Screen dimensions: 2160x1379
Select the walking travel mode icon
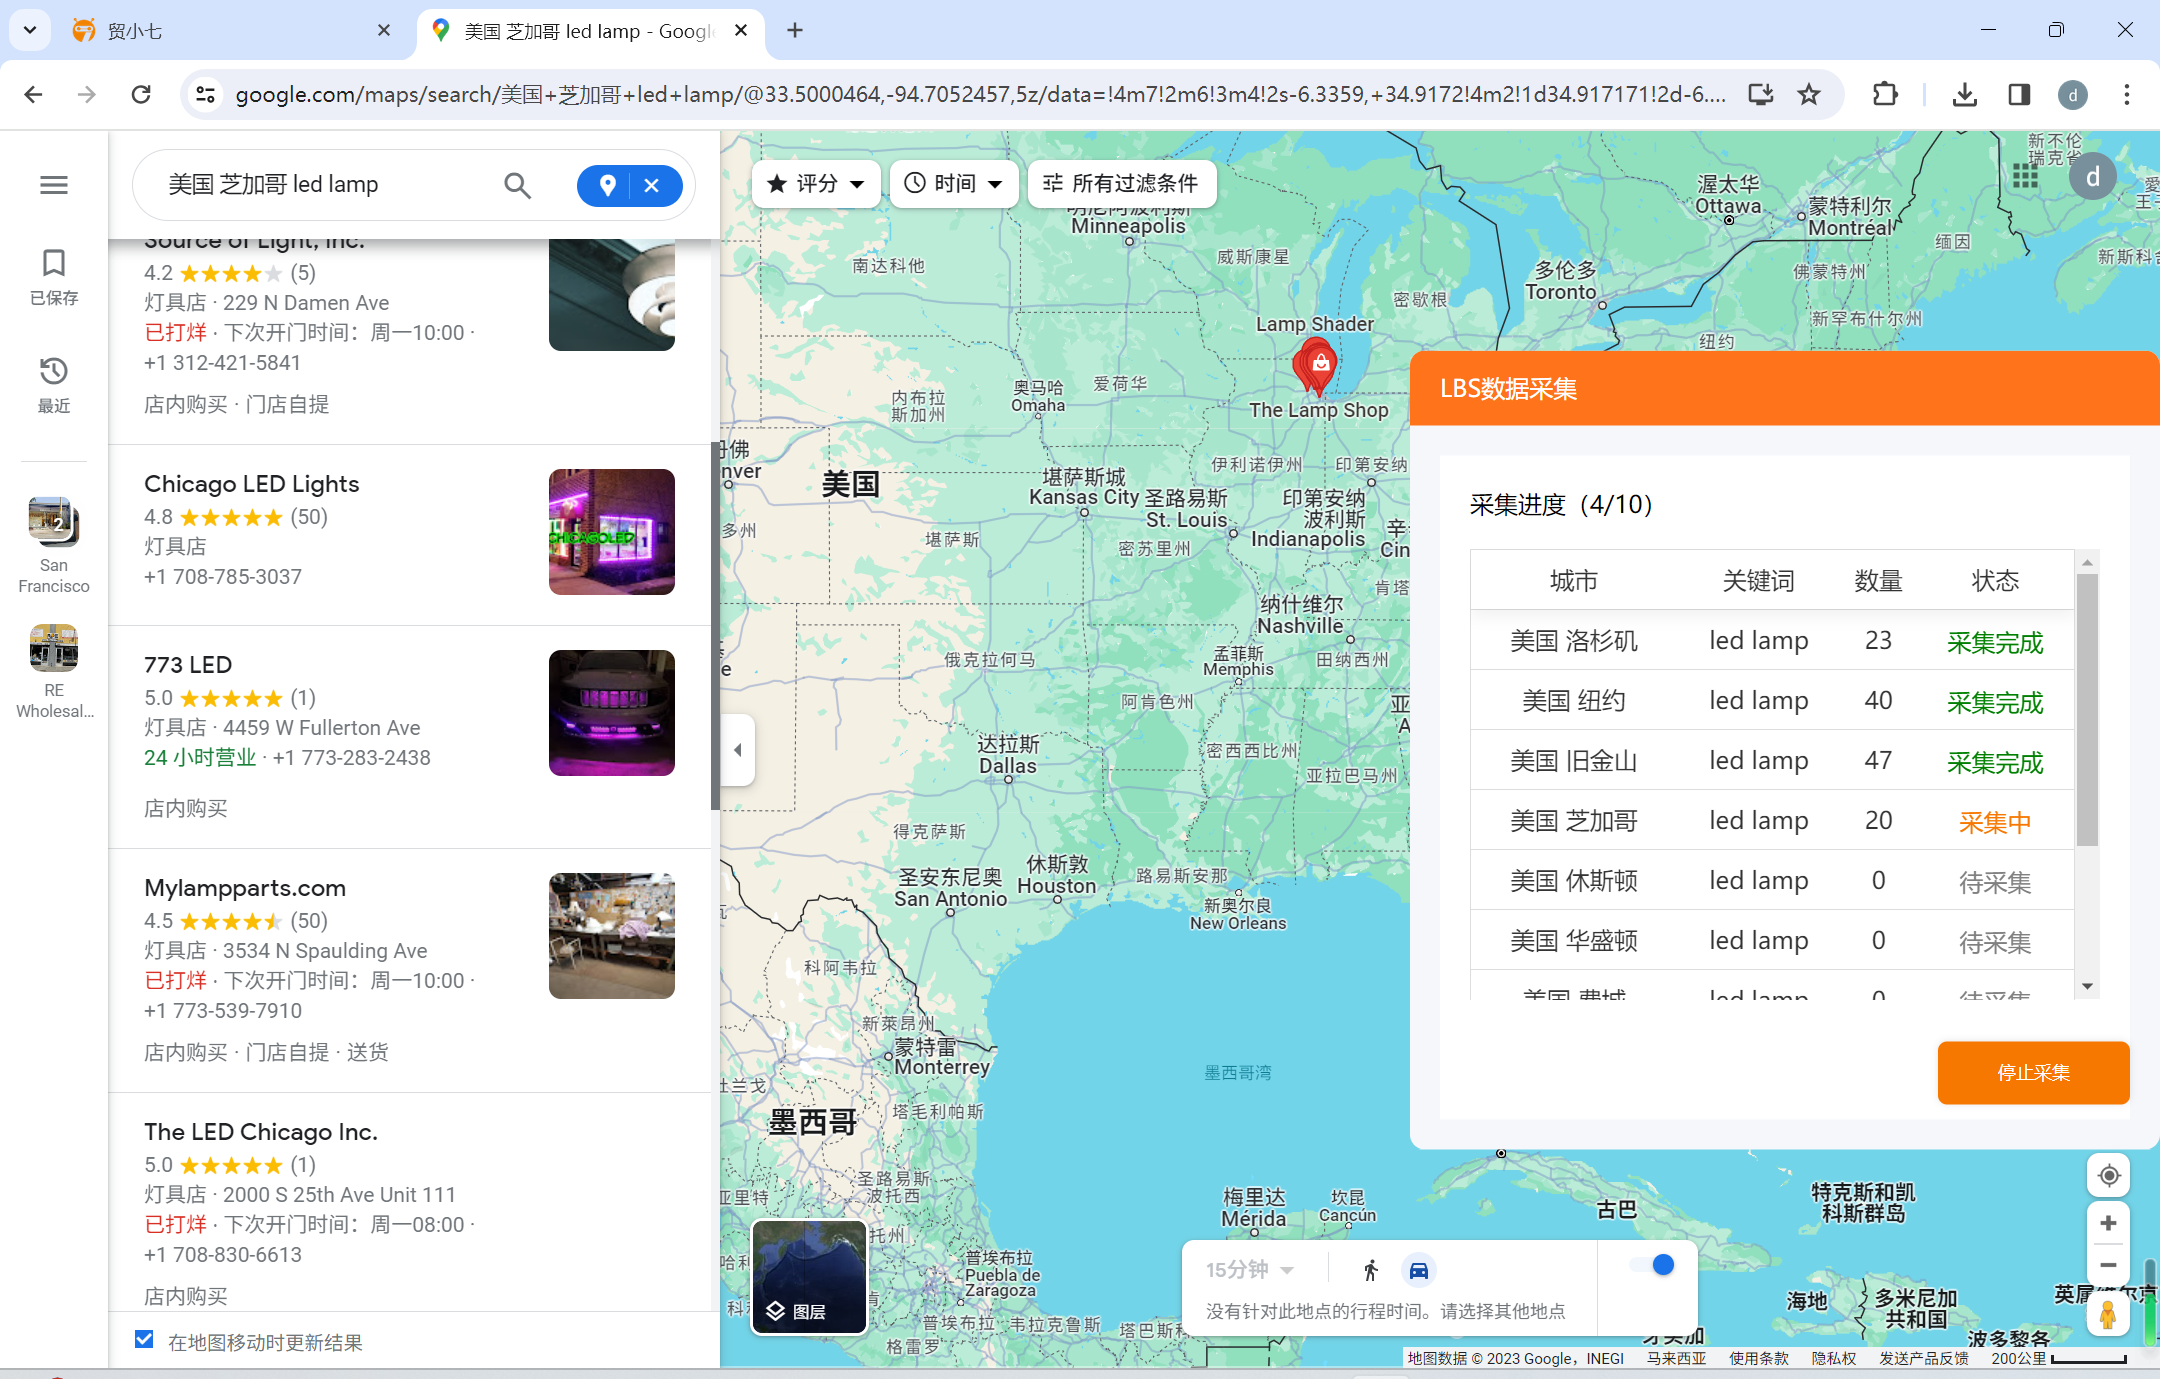click(x=1371, y=1270)
